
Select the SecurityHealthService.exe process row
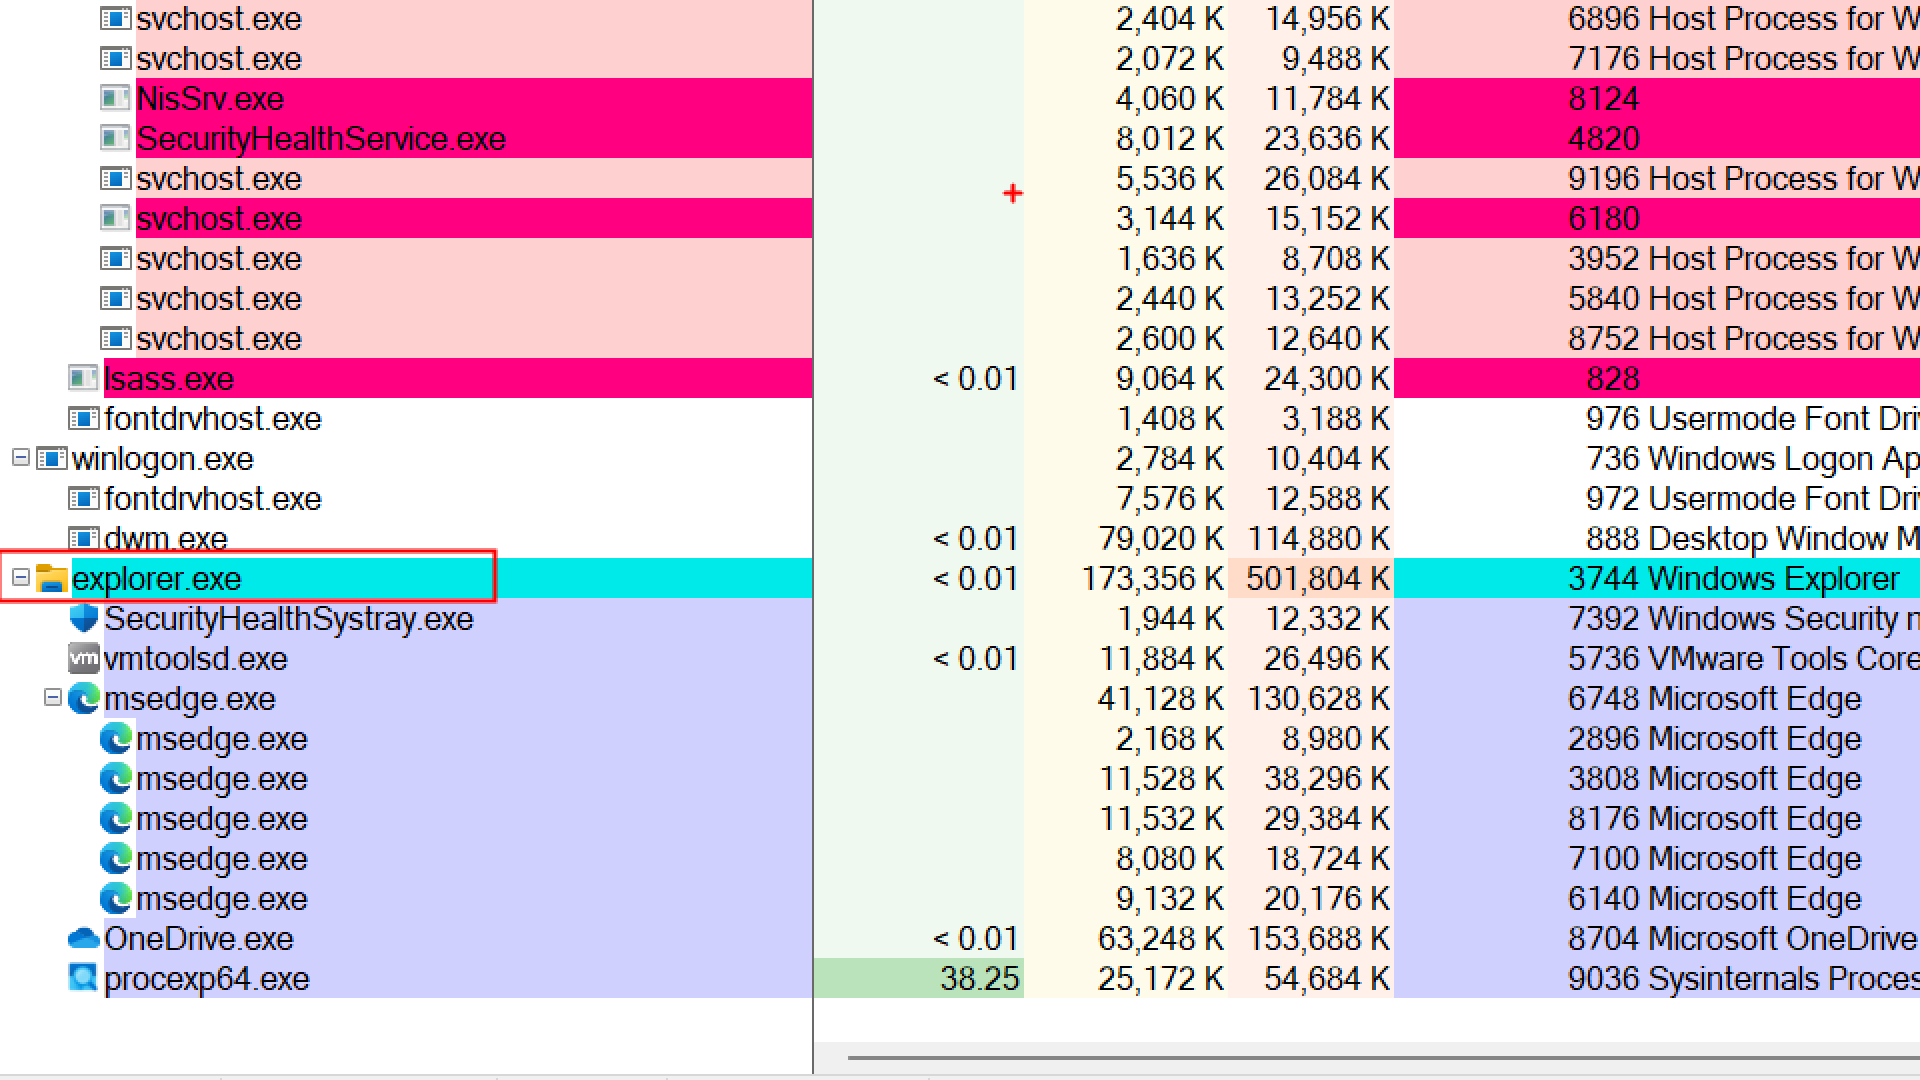tap(320, 138)
